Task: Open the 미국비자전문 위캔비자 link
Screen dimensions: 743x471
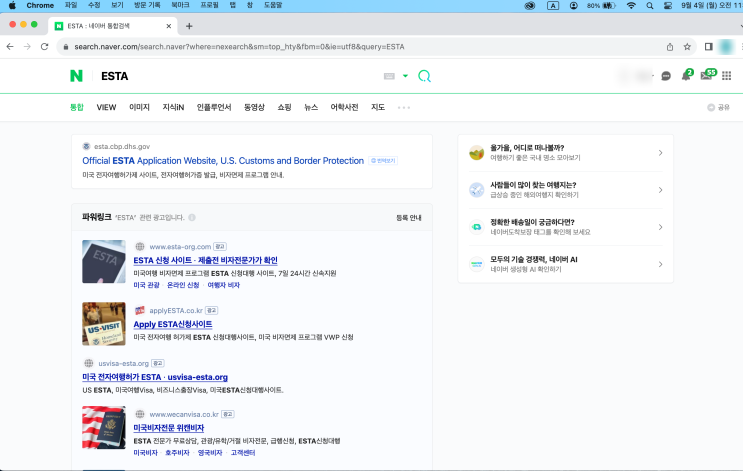Action: pyautogui.click(x=169, y=428)
